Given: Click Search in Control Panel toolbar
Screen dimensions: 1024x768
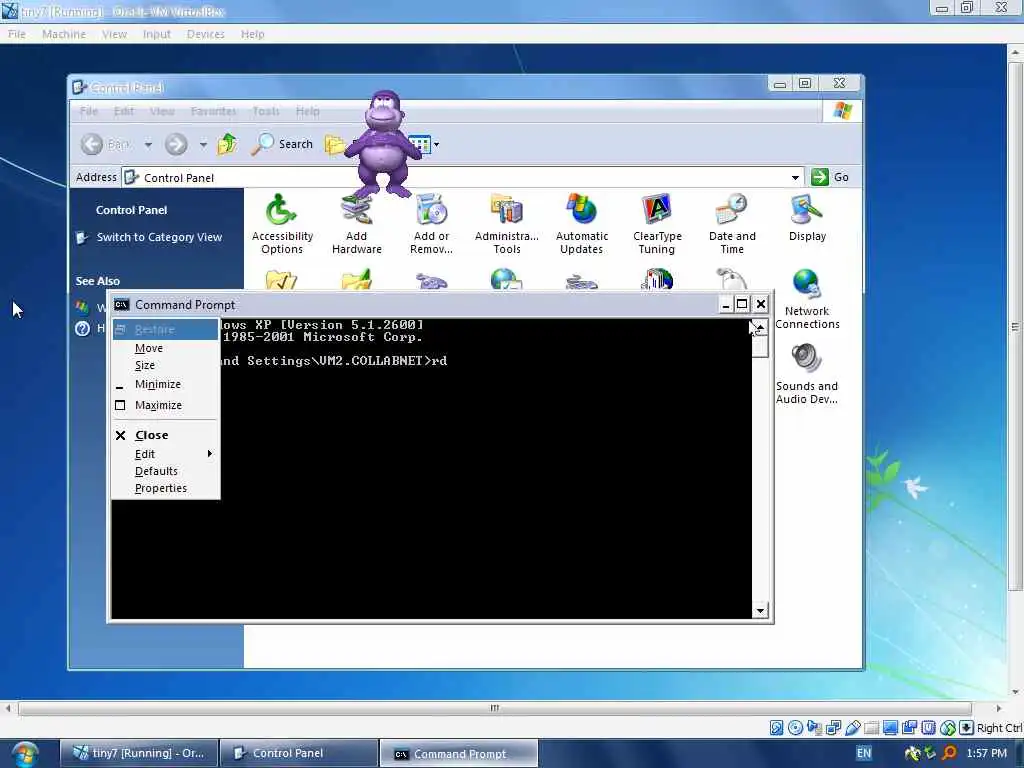Looking at the screenshot, I should (x=282, y=144).
